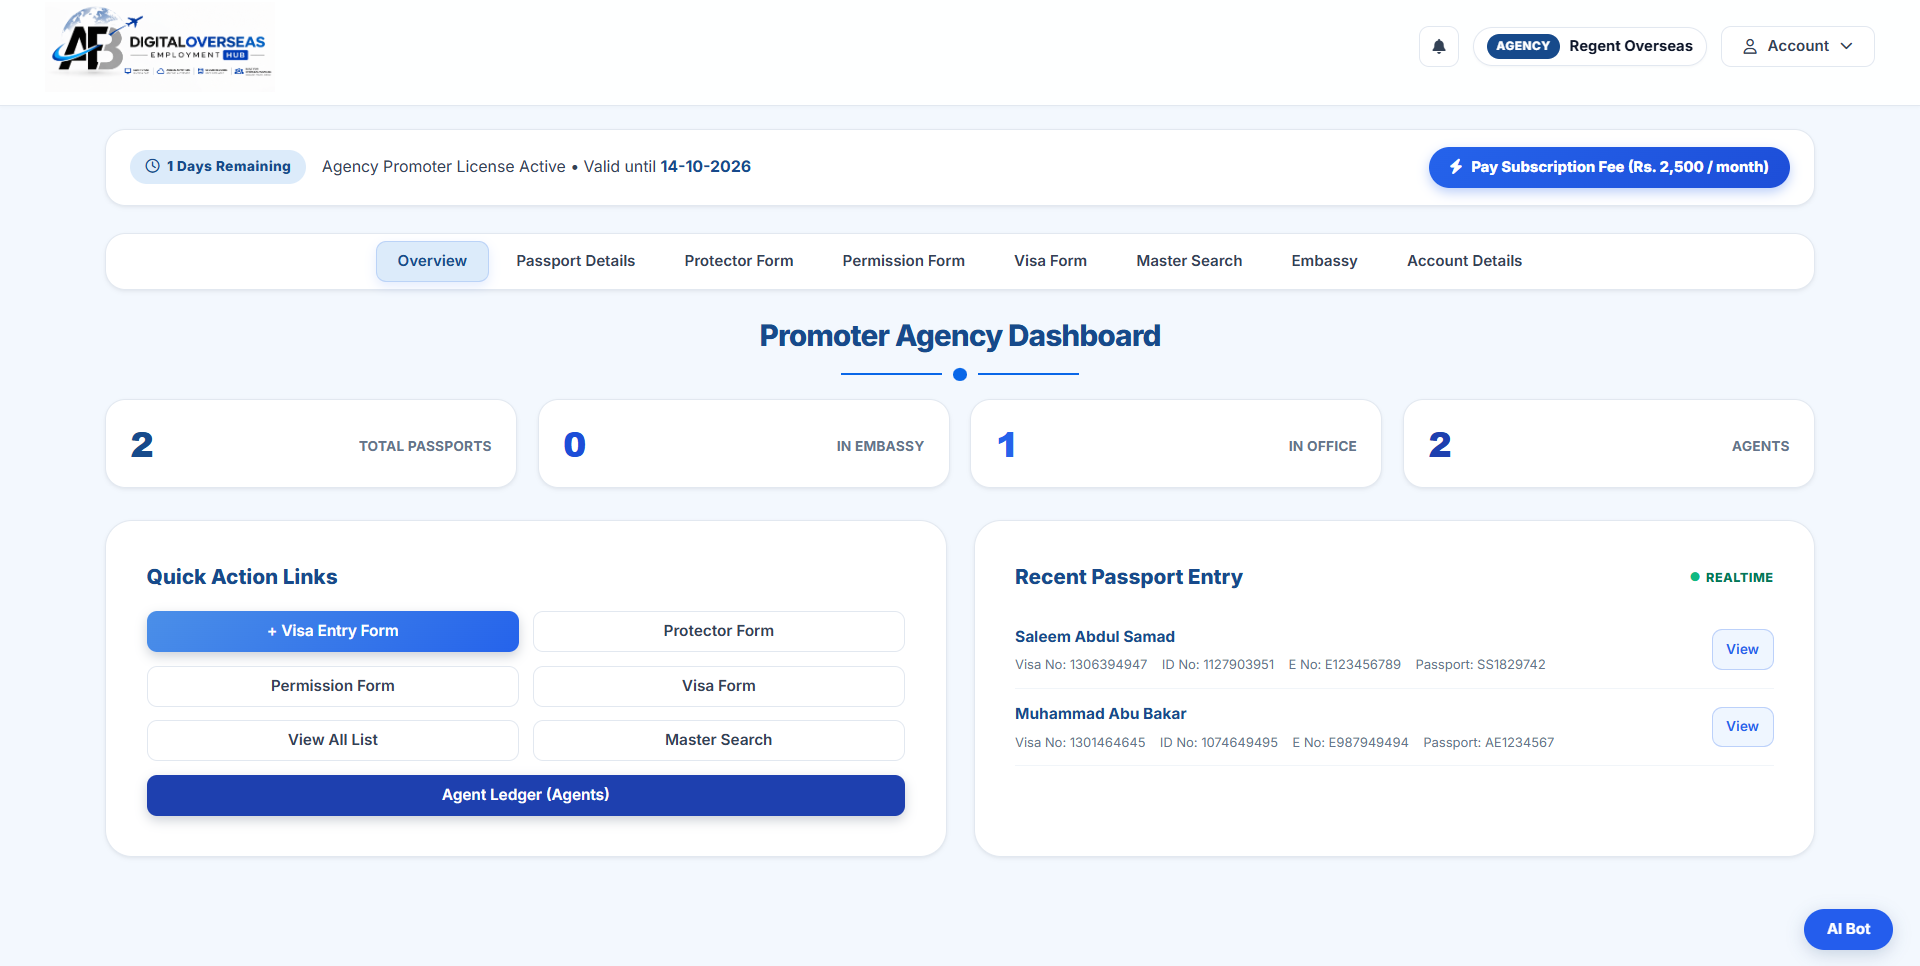Click the View All List button
Screen dimensions: 1920x966
coord(333,740)
